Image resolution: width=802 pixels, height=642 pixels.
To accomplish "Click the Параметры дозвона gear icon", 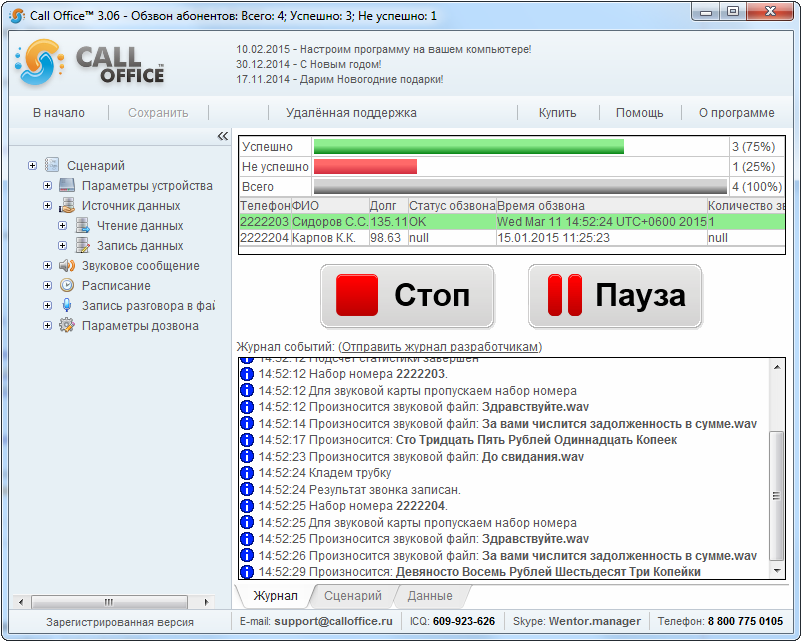I will [x=67, y=325].
